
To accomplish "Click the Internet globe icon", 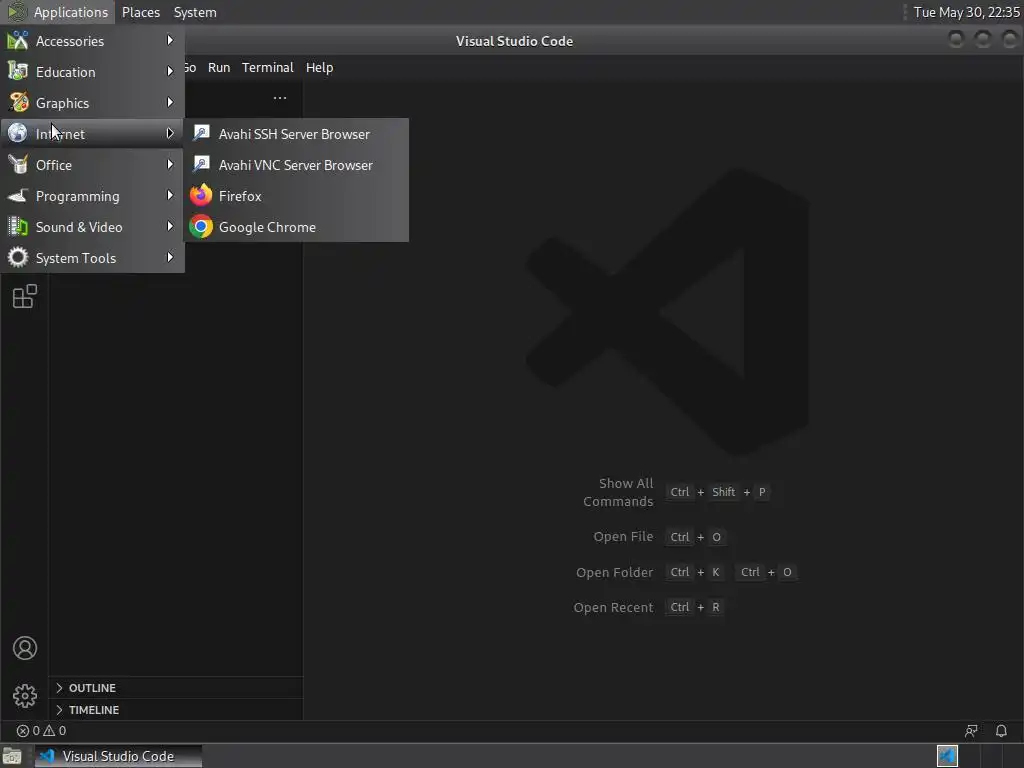I will [18, 133].
